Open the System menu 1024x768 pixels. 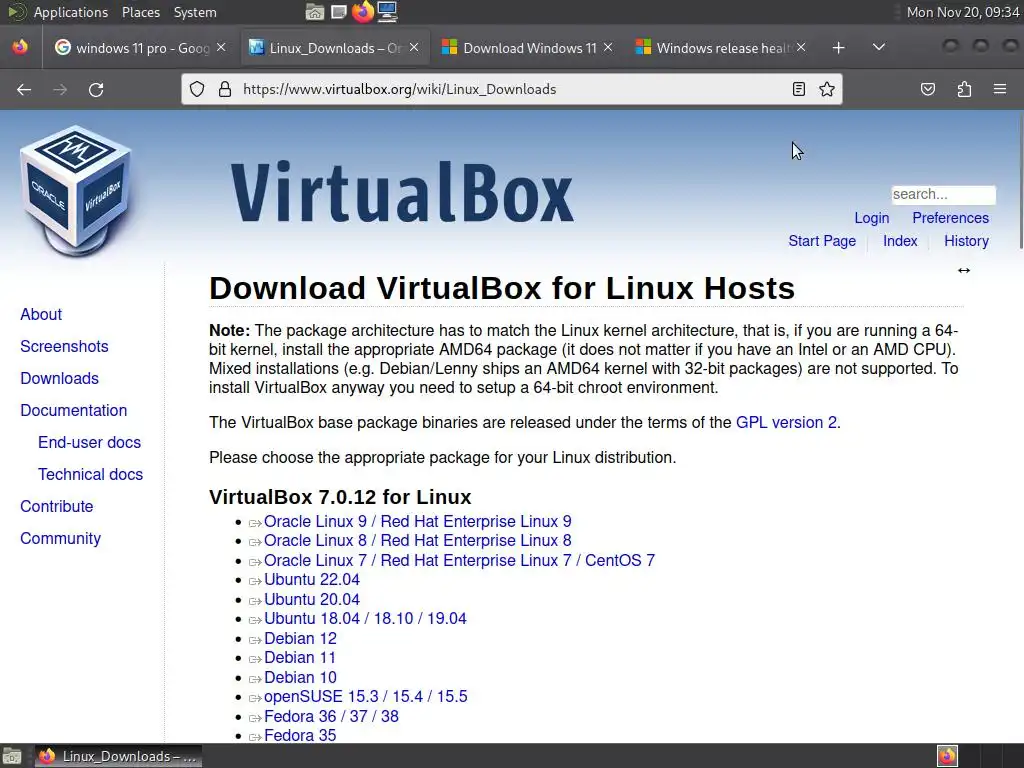pos(195,12)
